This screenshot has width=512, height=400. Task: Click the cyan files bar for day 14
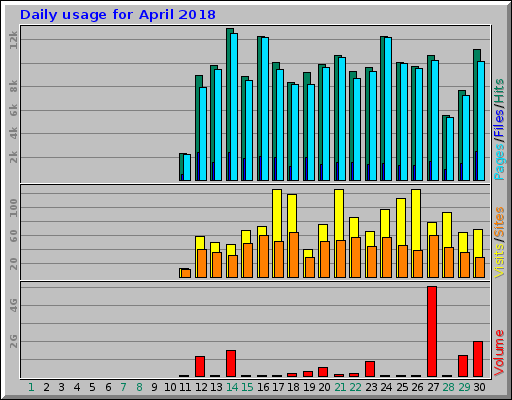(234, 107)
